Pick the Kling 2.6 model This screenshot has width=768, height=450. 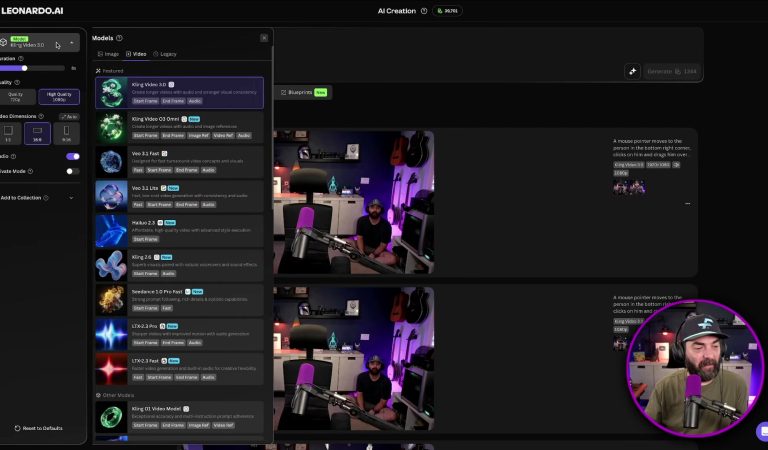tap(179, 265)
